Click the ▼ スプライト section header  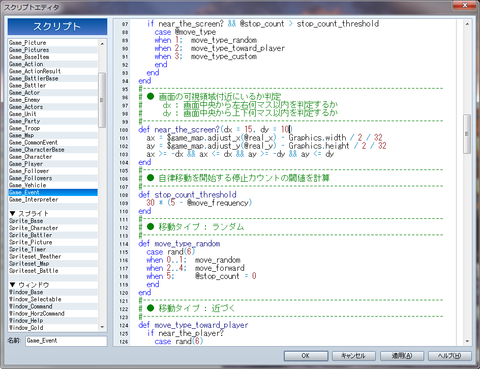click(53, 214)
